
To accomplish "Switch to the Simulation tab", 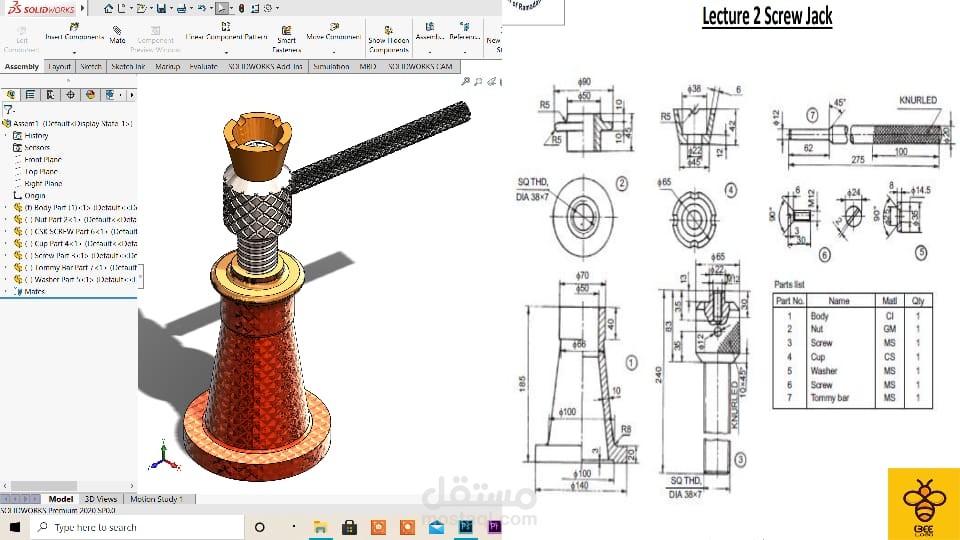I will (331, 66).
